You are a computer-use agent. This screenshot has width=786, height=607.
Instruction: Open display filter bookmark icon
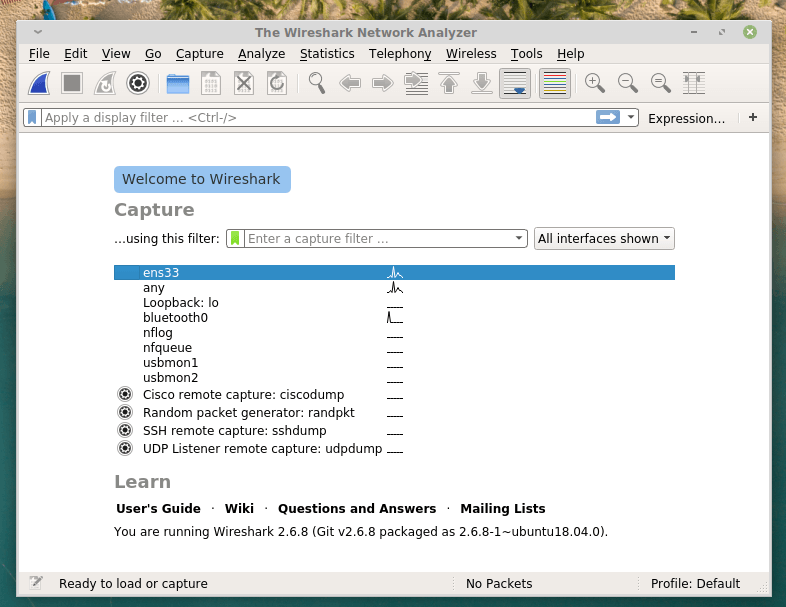click(32, 117)
